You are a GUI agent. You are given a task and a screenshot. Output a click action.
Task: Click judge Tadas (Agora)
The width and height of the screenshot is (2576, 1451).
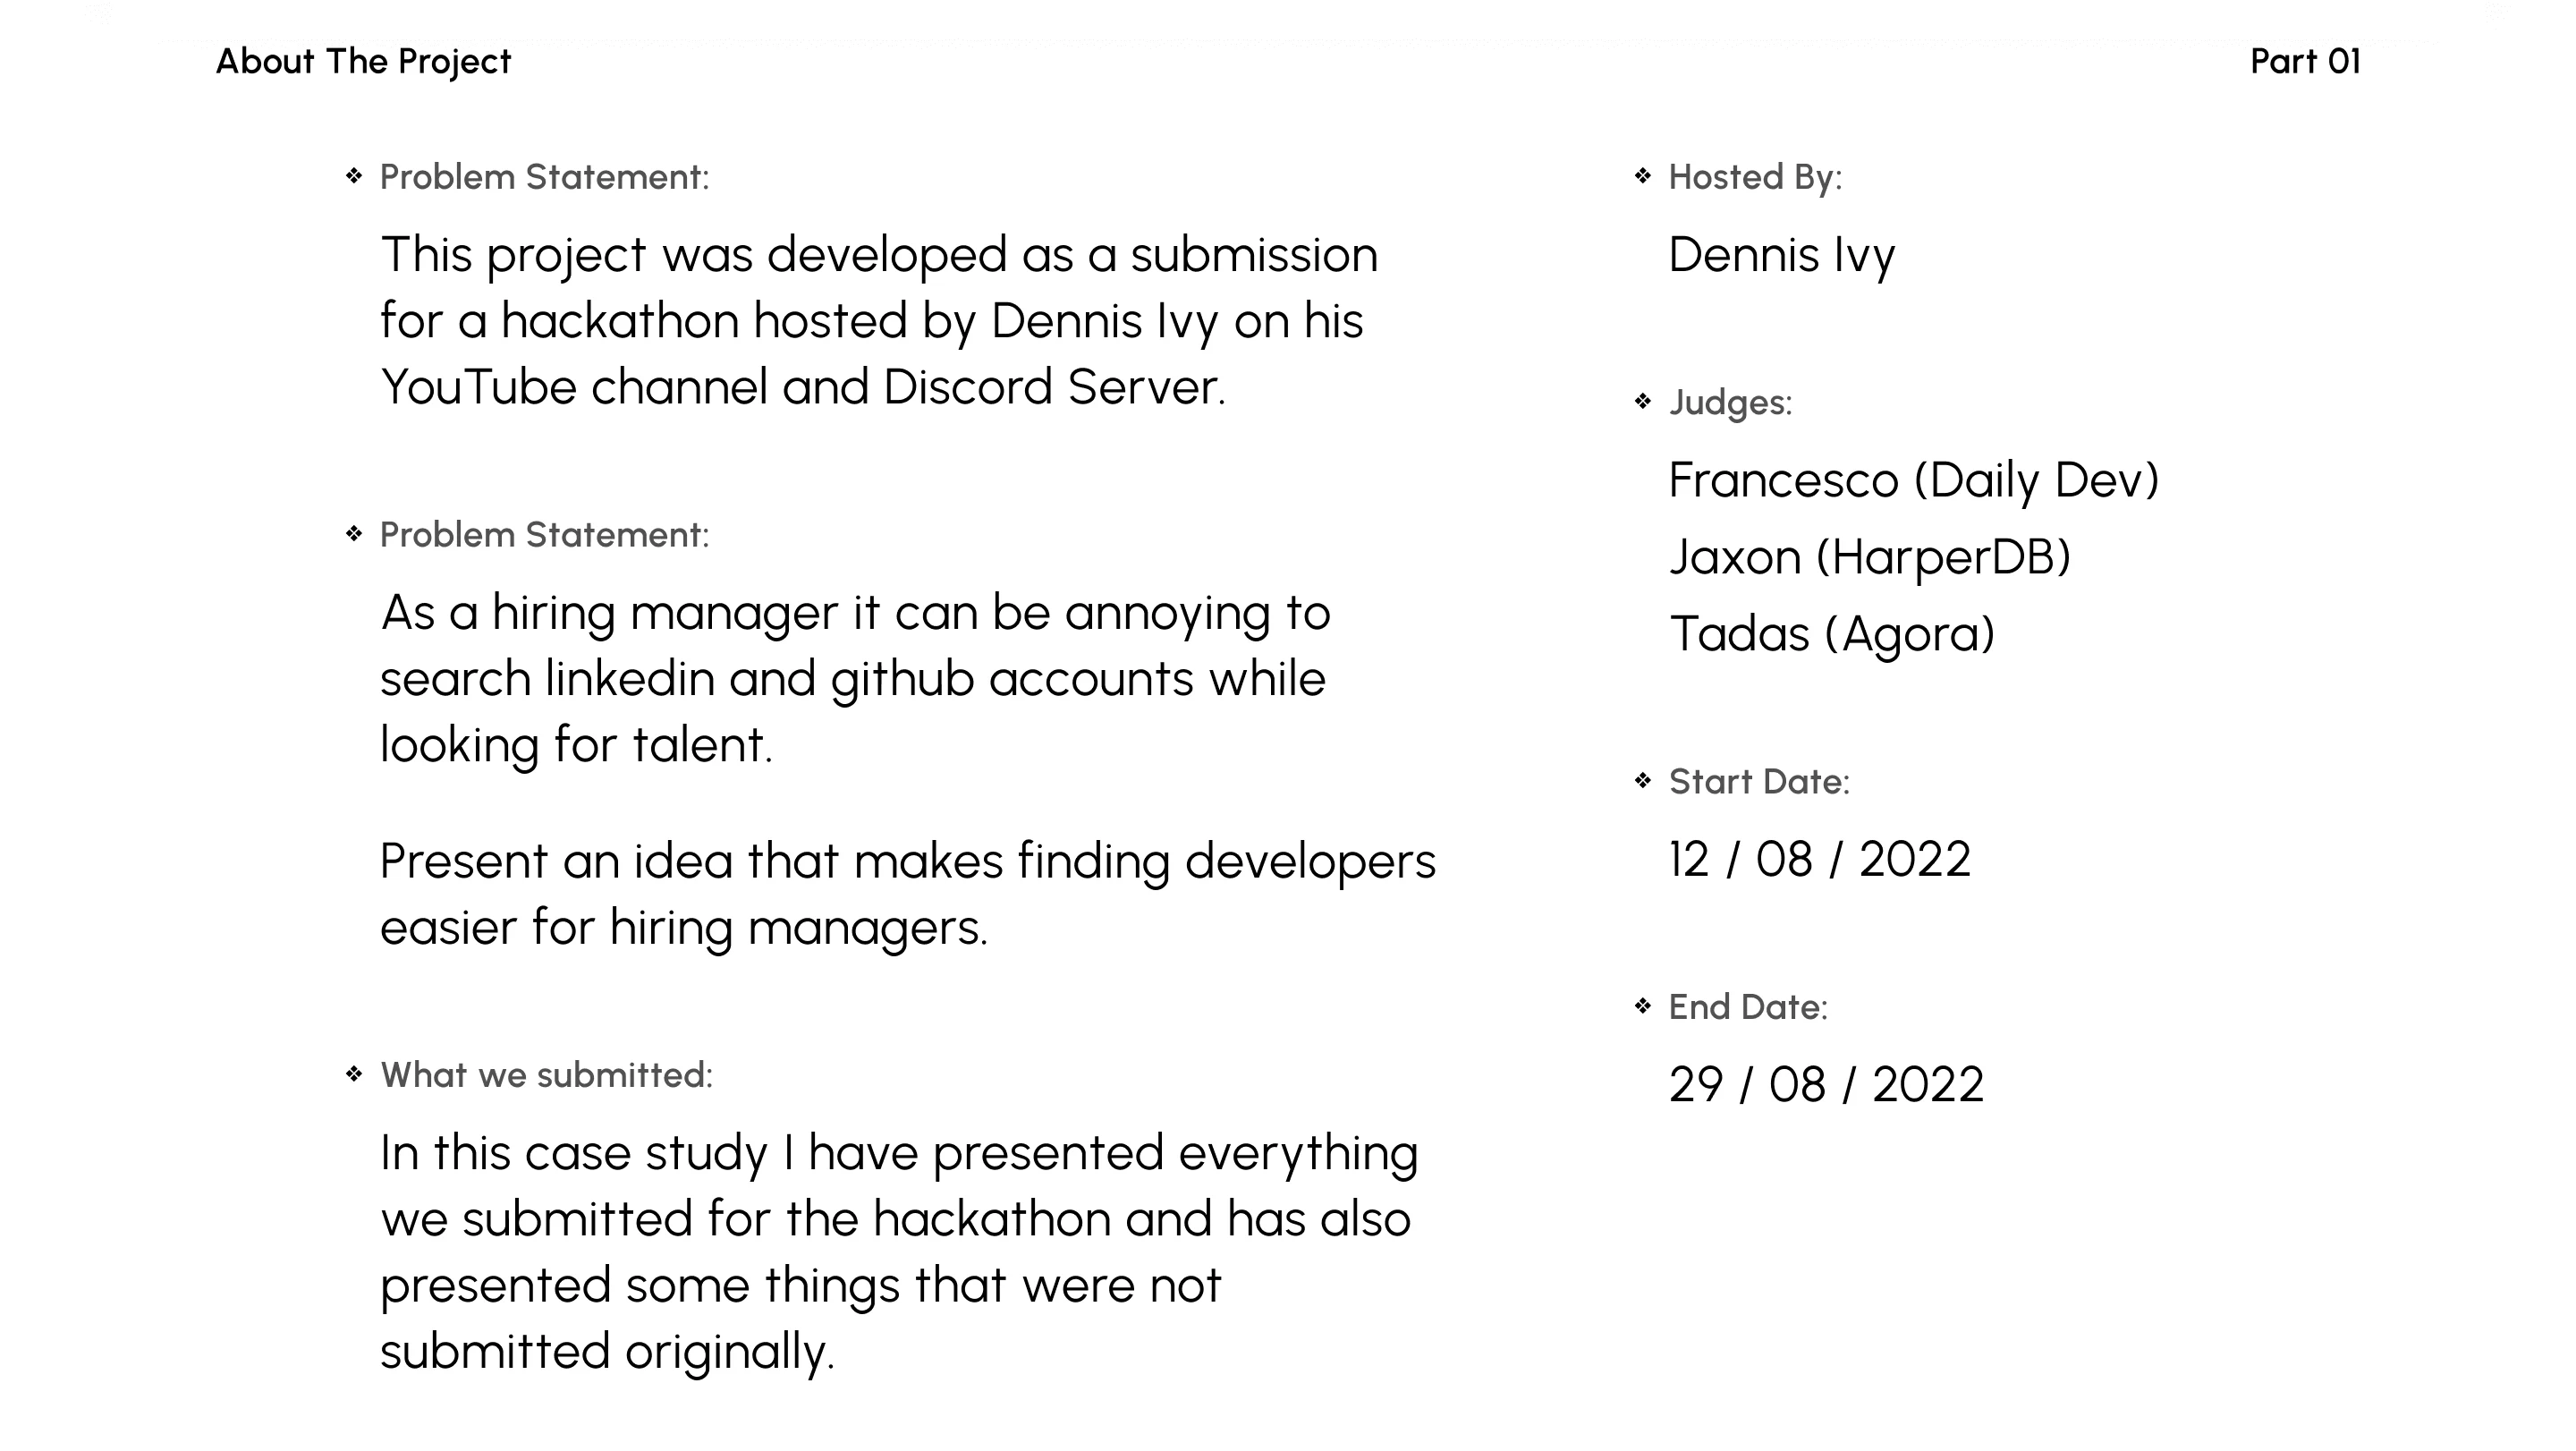(x=1832, y=634)
